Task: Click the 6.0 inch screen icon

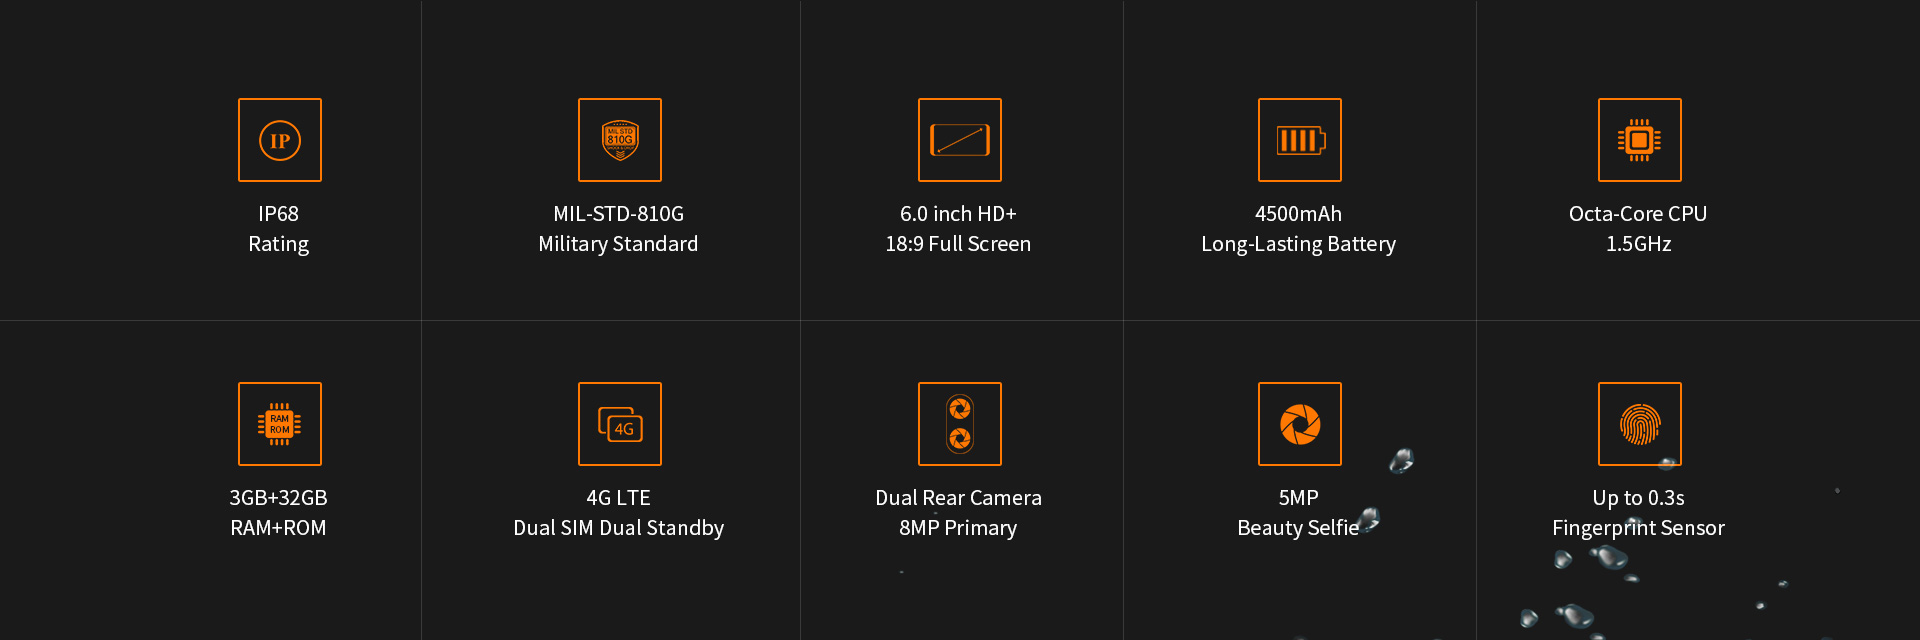Action: [960, 140]
